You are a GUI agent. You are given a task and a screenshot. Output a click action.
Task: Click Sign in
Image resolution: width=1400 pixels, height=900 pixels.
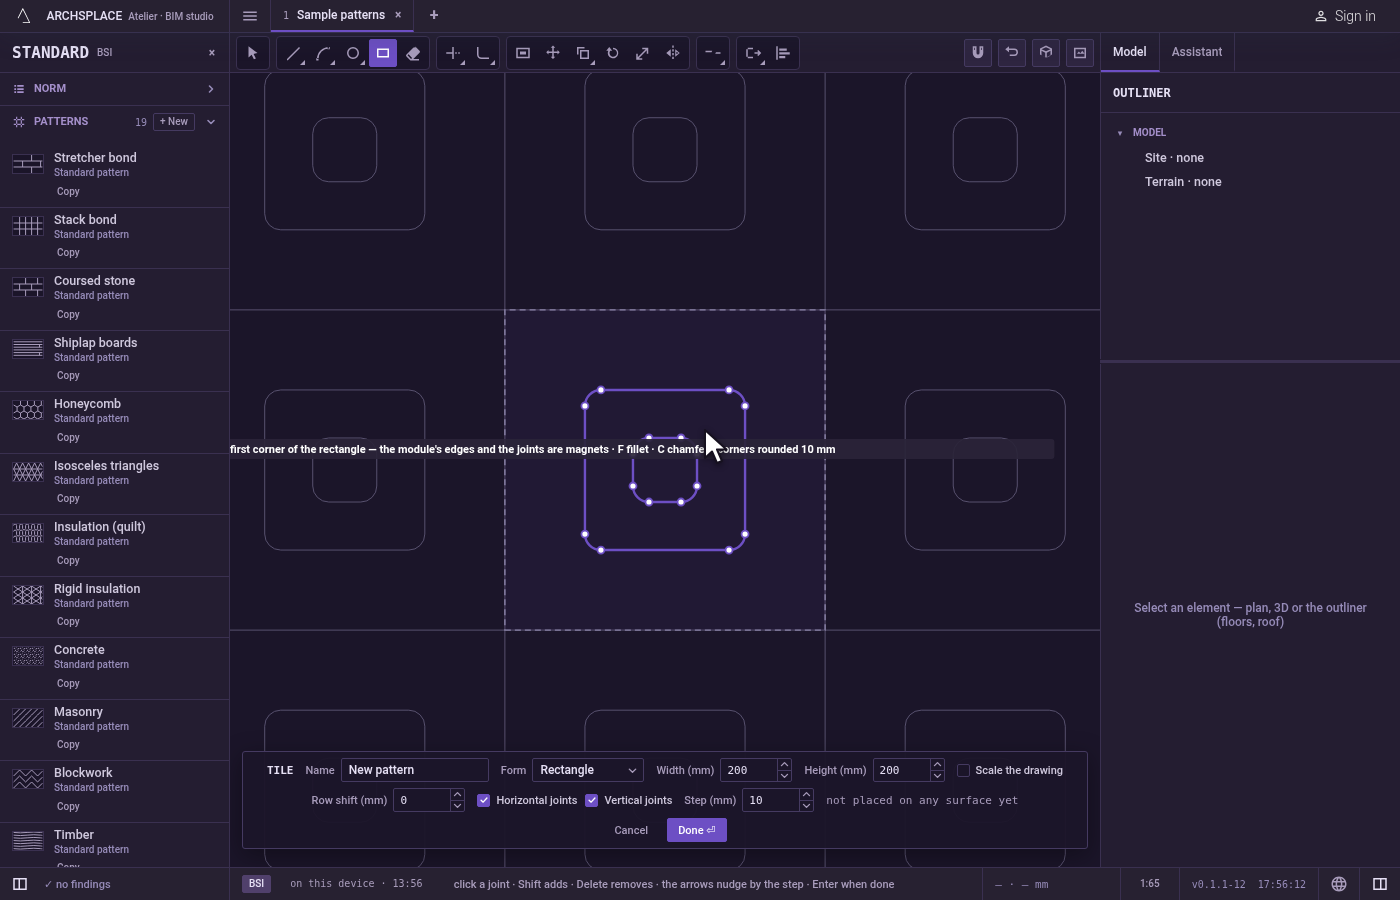point(1345,16)
